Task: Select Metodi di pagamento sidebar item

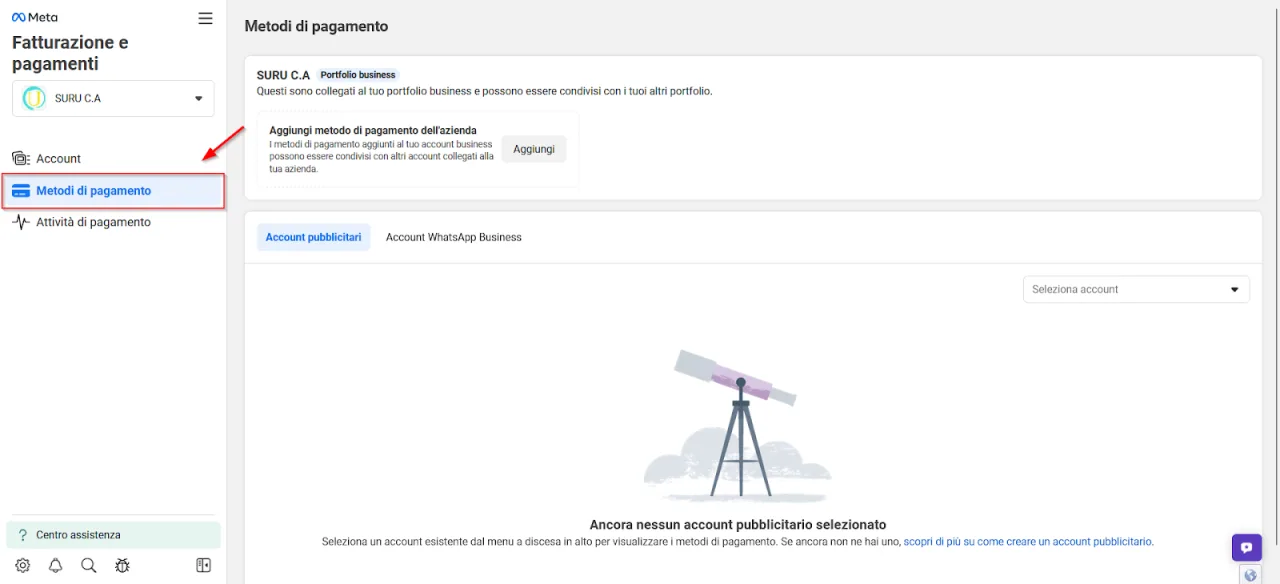Action: 113,191
